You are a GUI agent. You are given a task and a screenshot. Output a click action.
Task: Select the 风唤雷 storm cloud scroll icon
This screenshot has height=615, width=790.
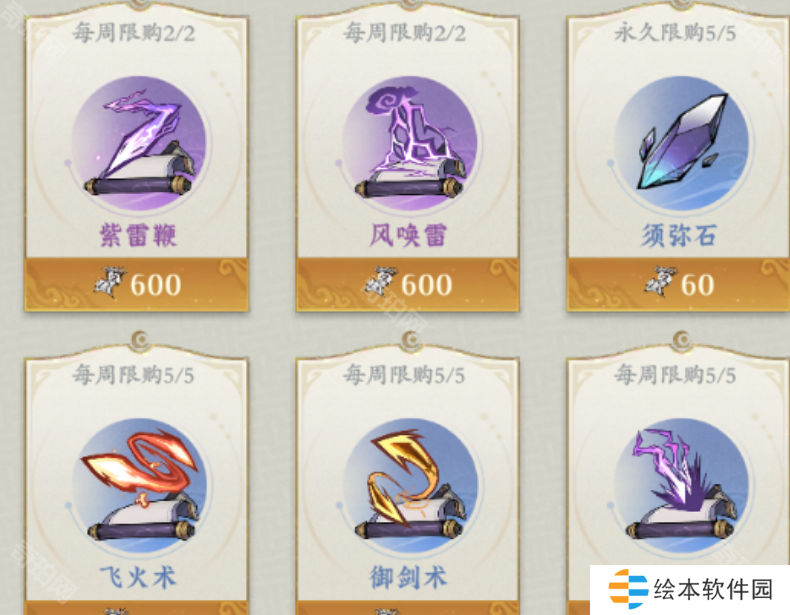click(409, 143)
